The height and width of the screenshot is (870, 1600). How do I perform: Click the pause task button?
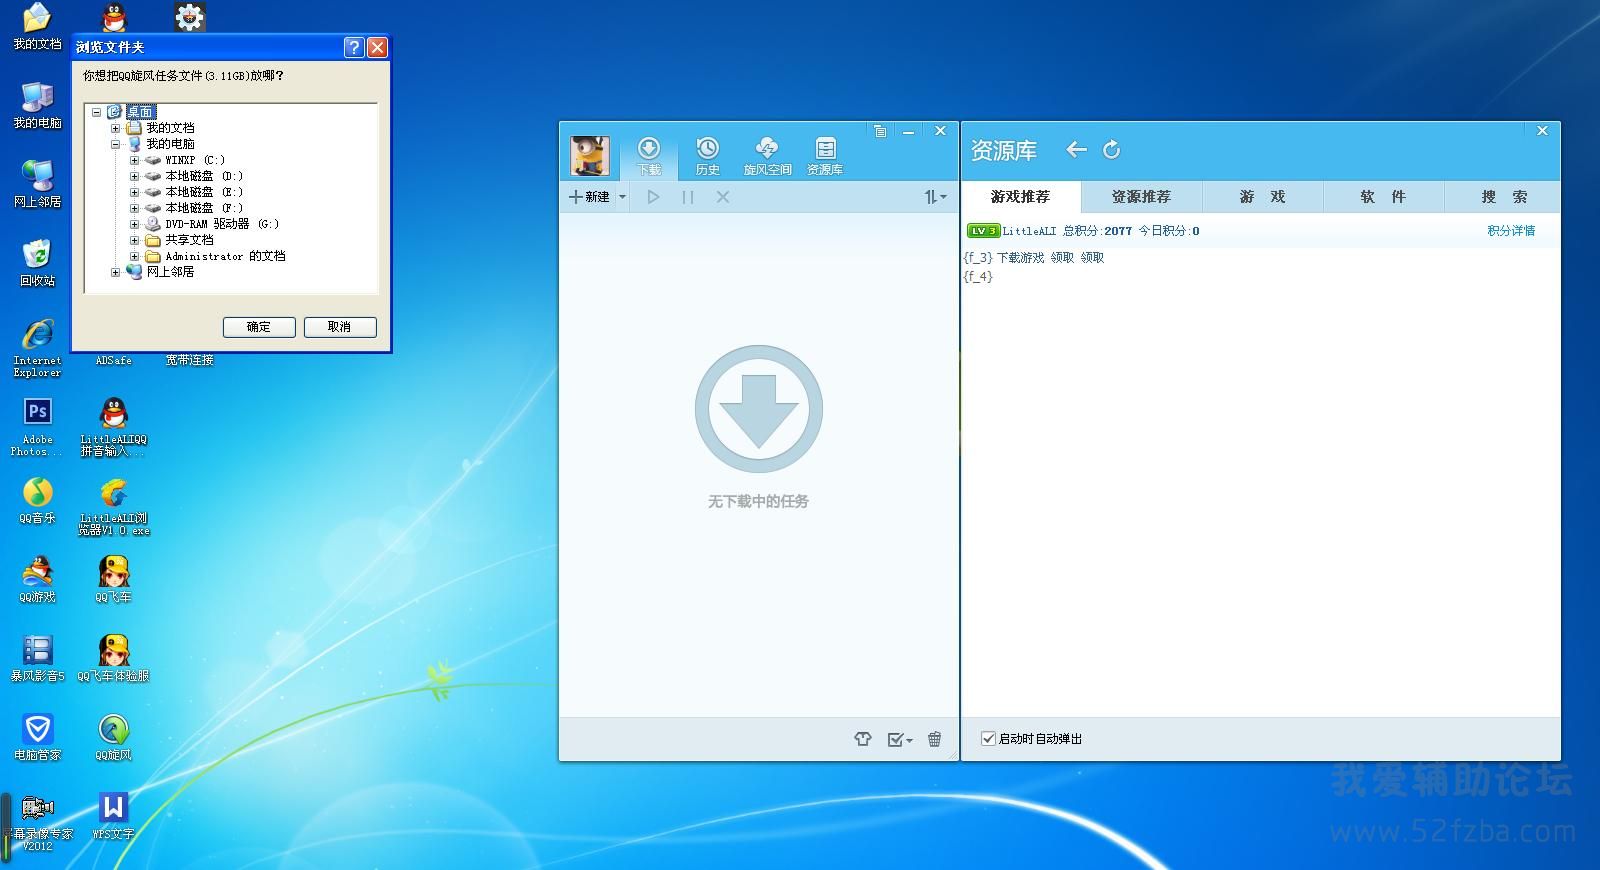[688, 197]
